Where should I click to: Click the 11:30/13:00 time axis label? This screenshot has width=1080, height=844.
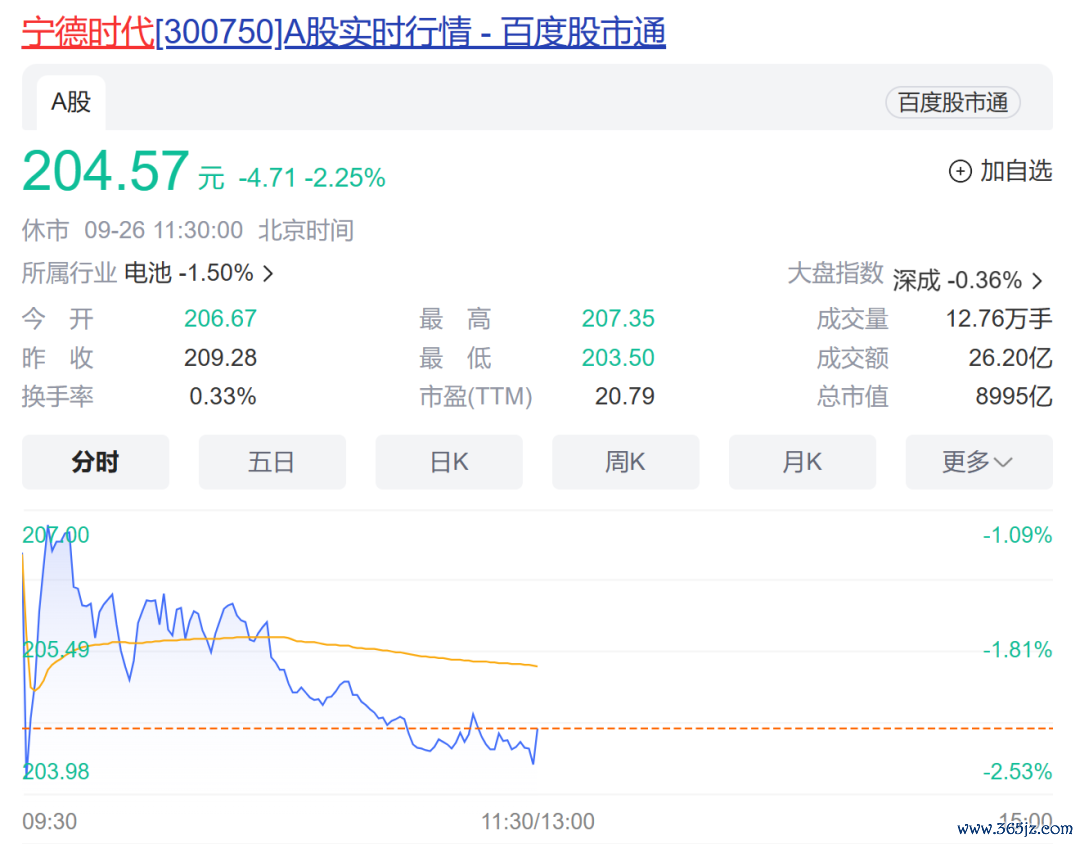tap(537, 821)
